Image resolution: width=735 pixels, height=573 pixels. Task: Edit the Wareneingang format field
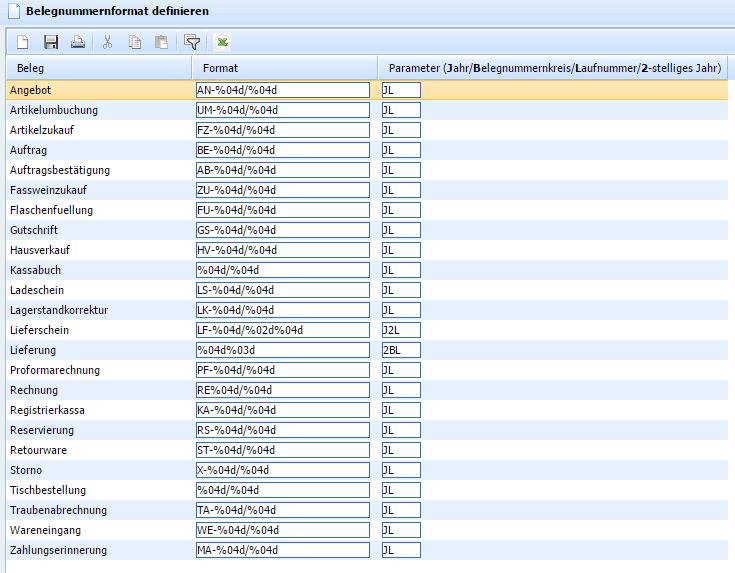pos(283,530)
